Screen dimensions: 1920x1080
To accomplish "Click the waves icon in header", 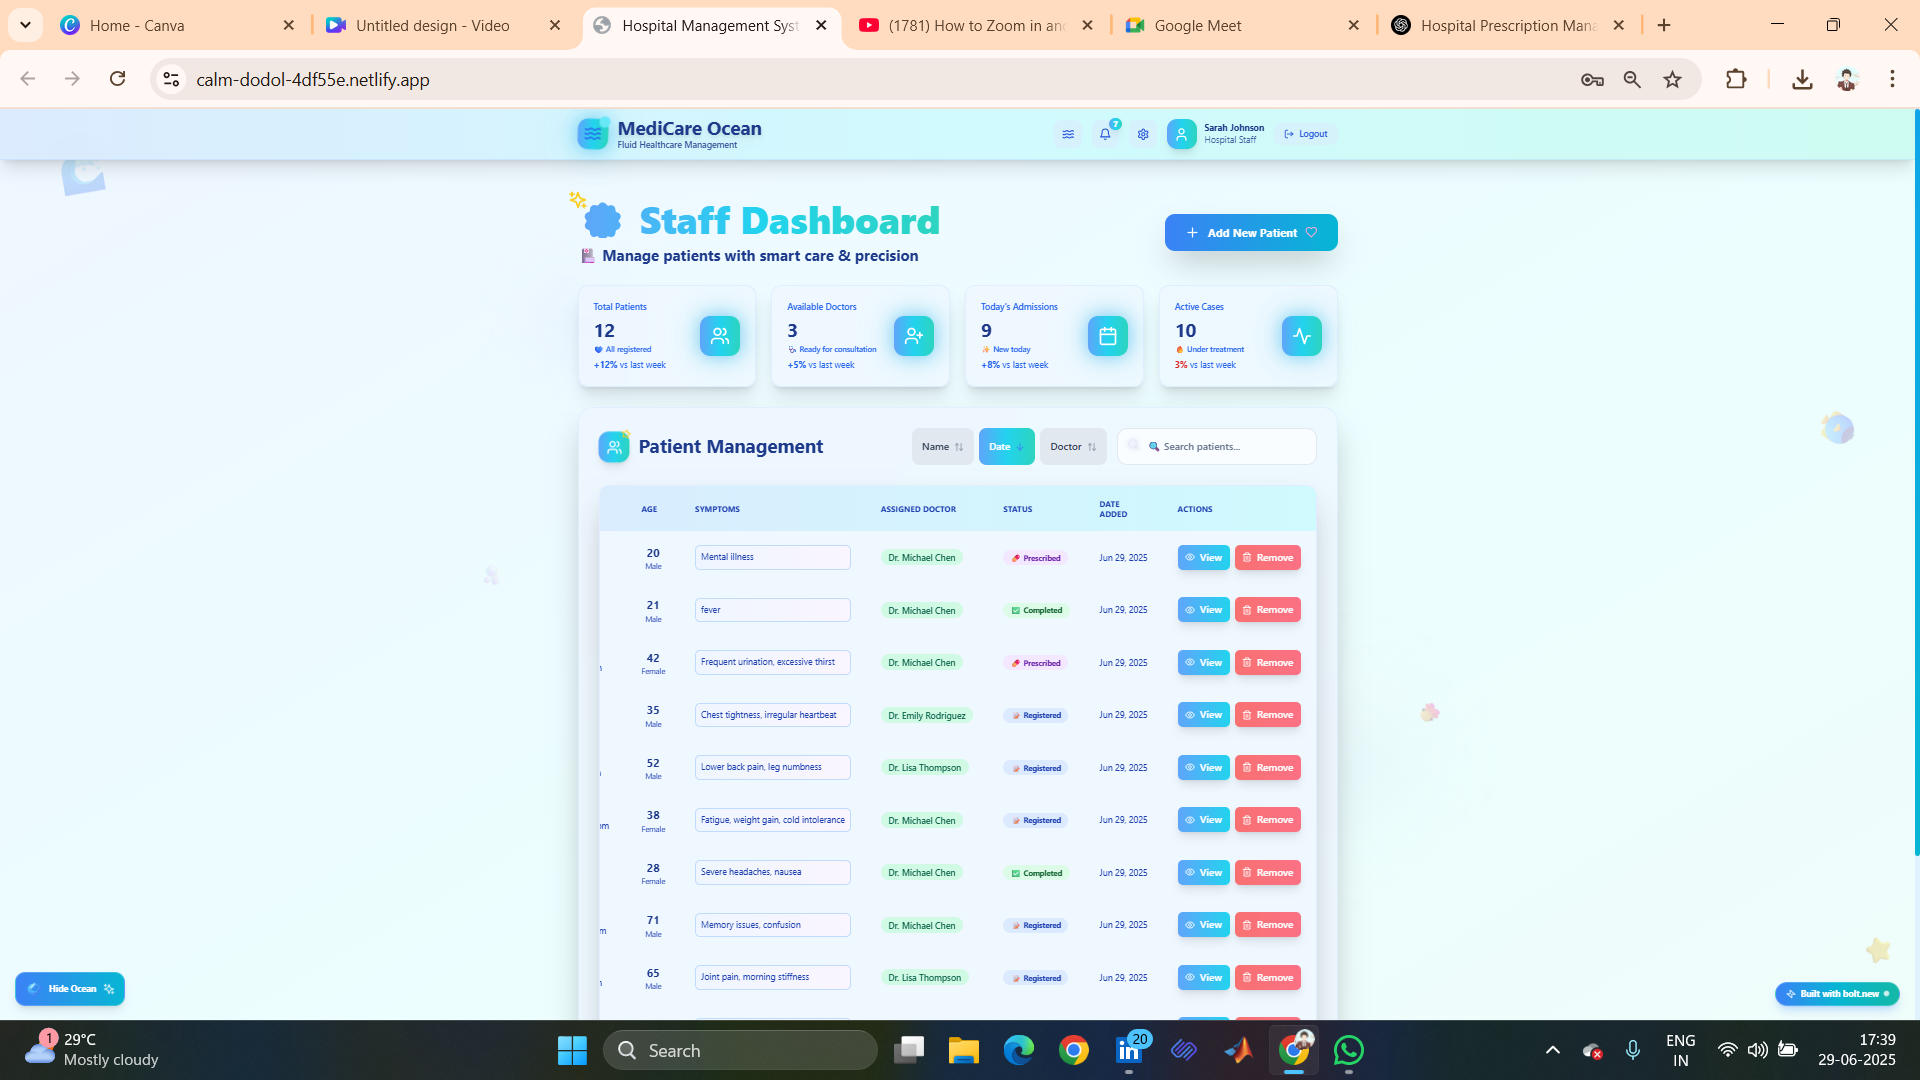I will point(1068,134).
